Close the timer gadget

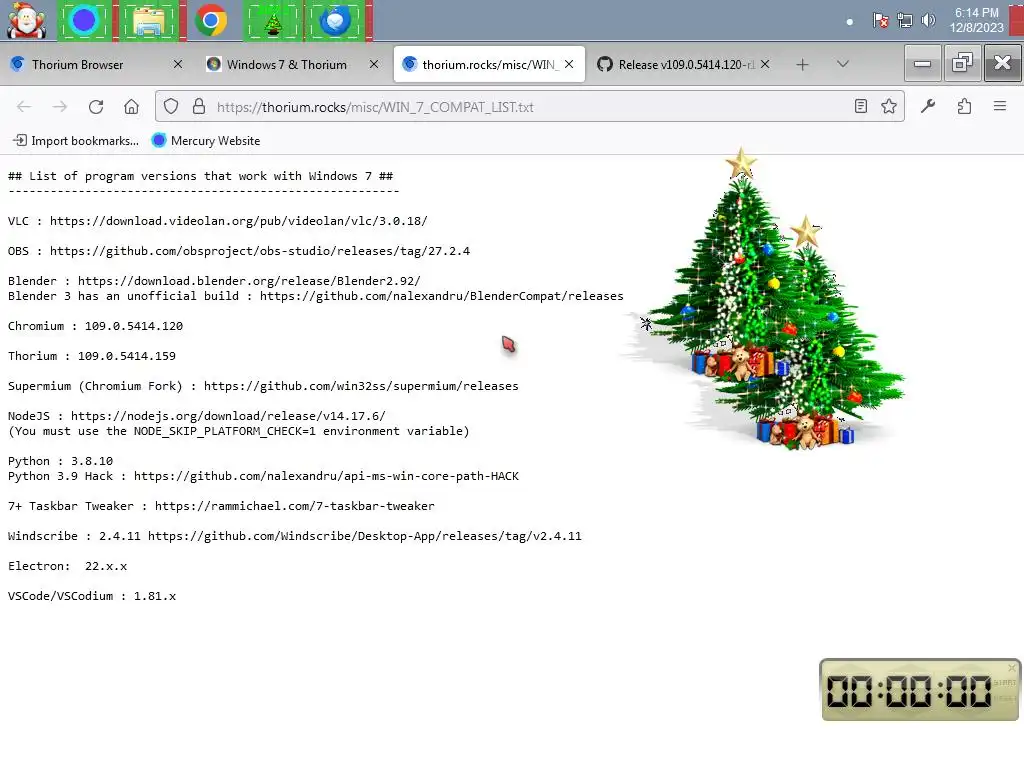(1012, 667)
